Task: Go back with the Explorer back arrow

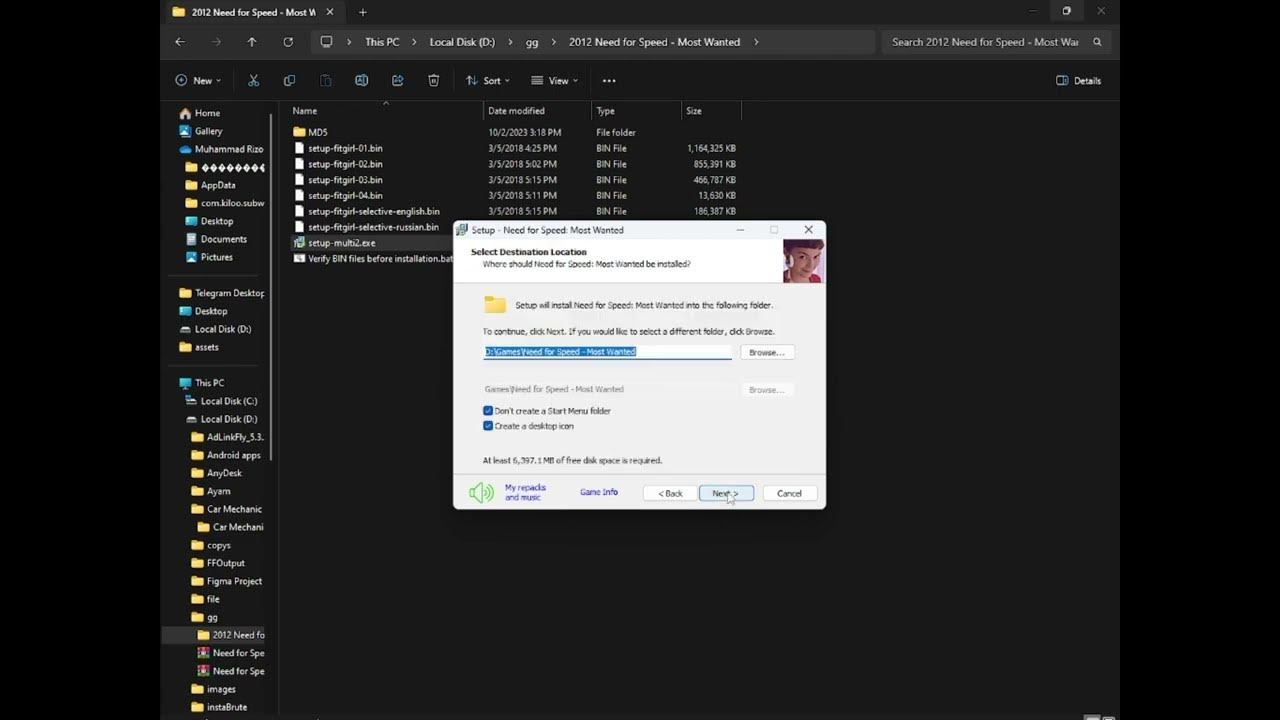Action: (x=180, y=42)
